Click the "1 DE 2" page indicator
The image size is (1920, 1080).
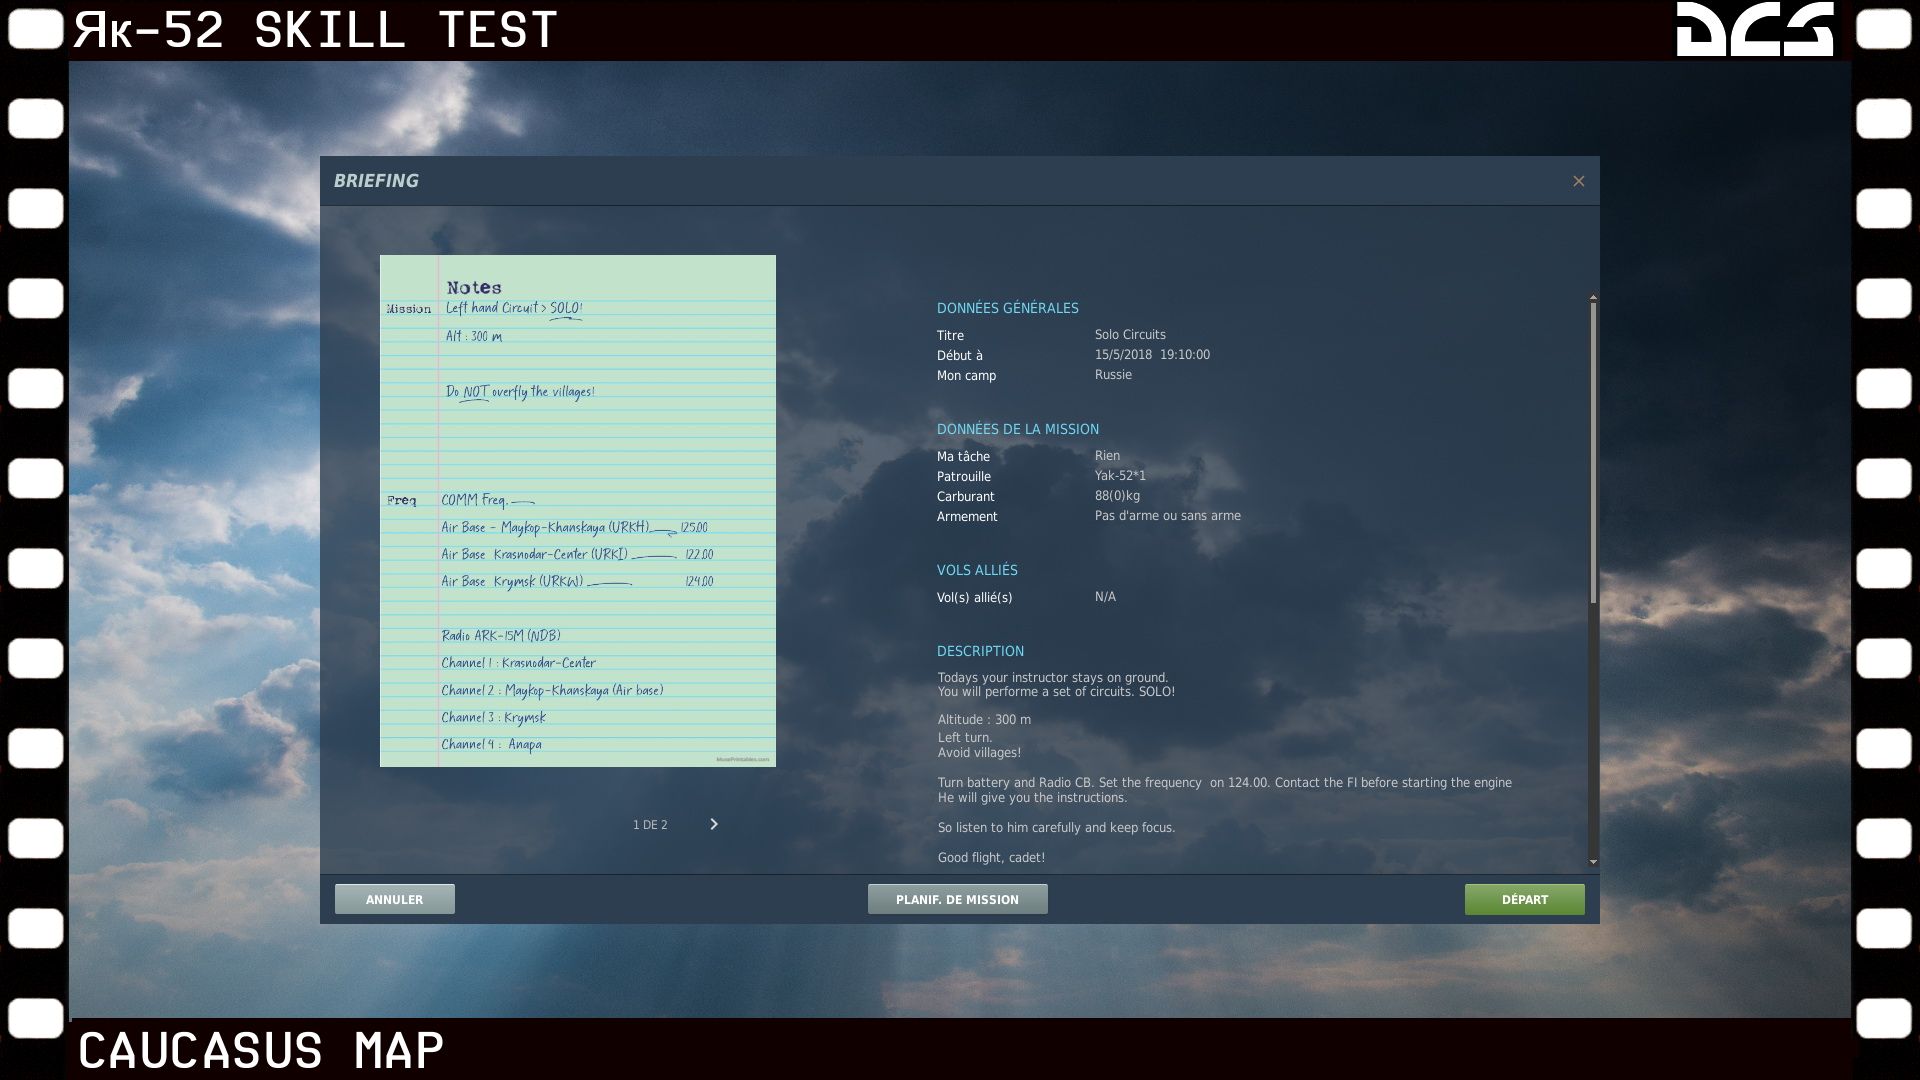tap(650, 825)
